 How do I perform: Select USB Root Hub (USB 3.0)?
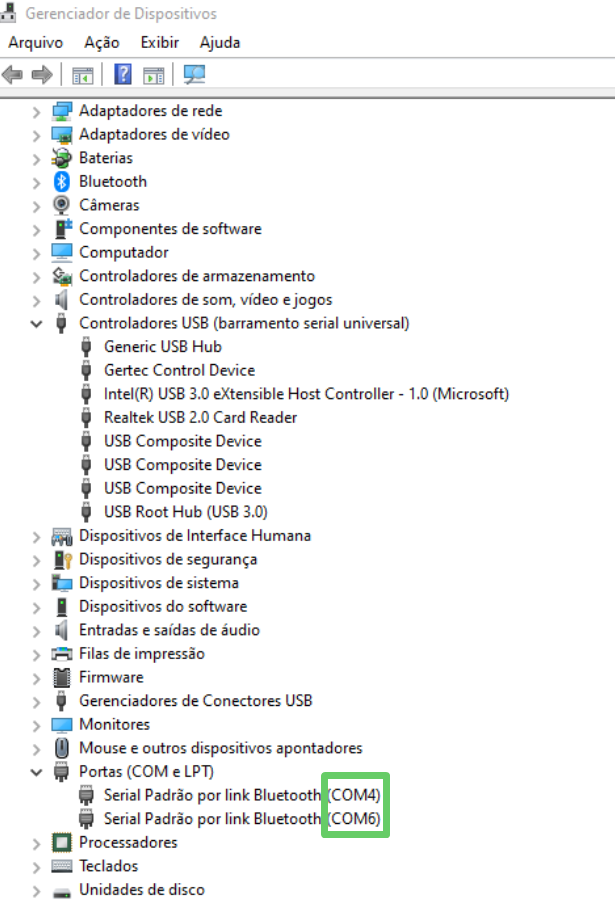coord(186,512)
